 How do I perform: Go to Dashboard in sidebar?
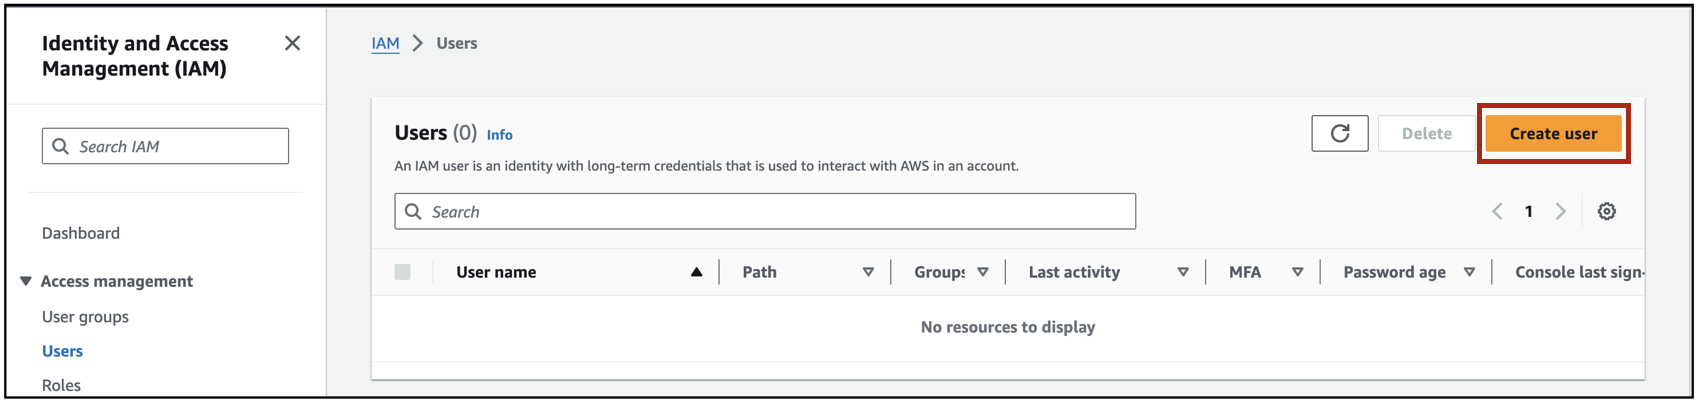[x=81, y=233]
